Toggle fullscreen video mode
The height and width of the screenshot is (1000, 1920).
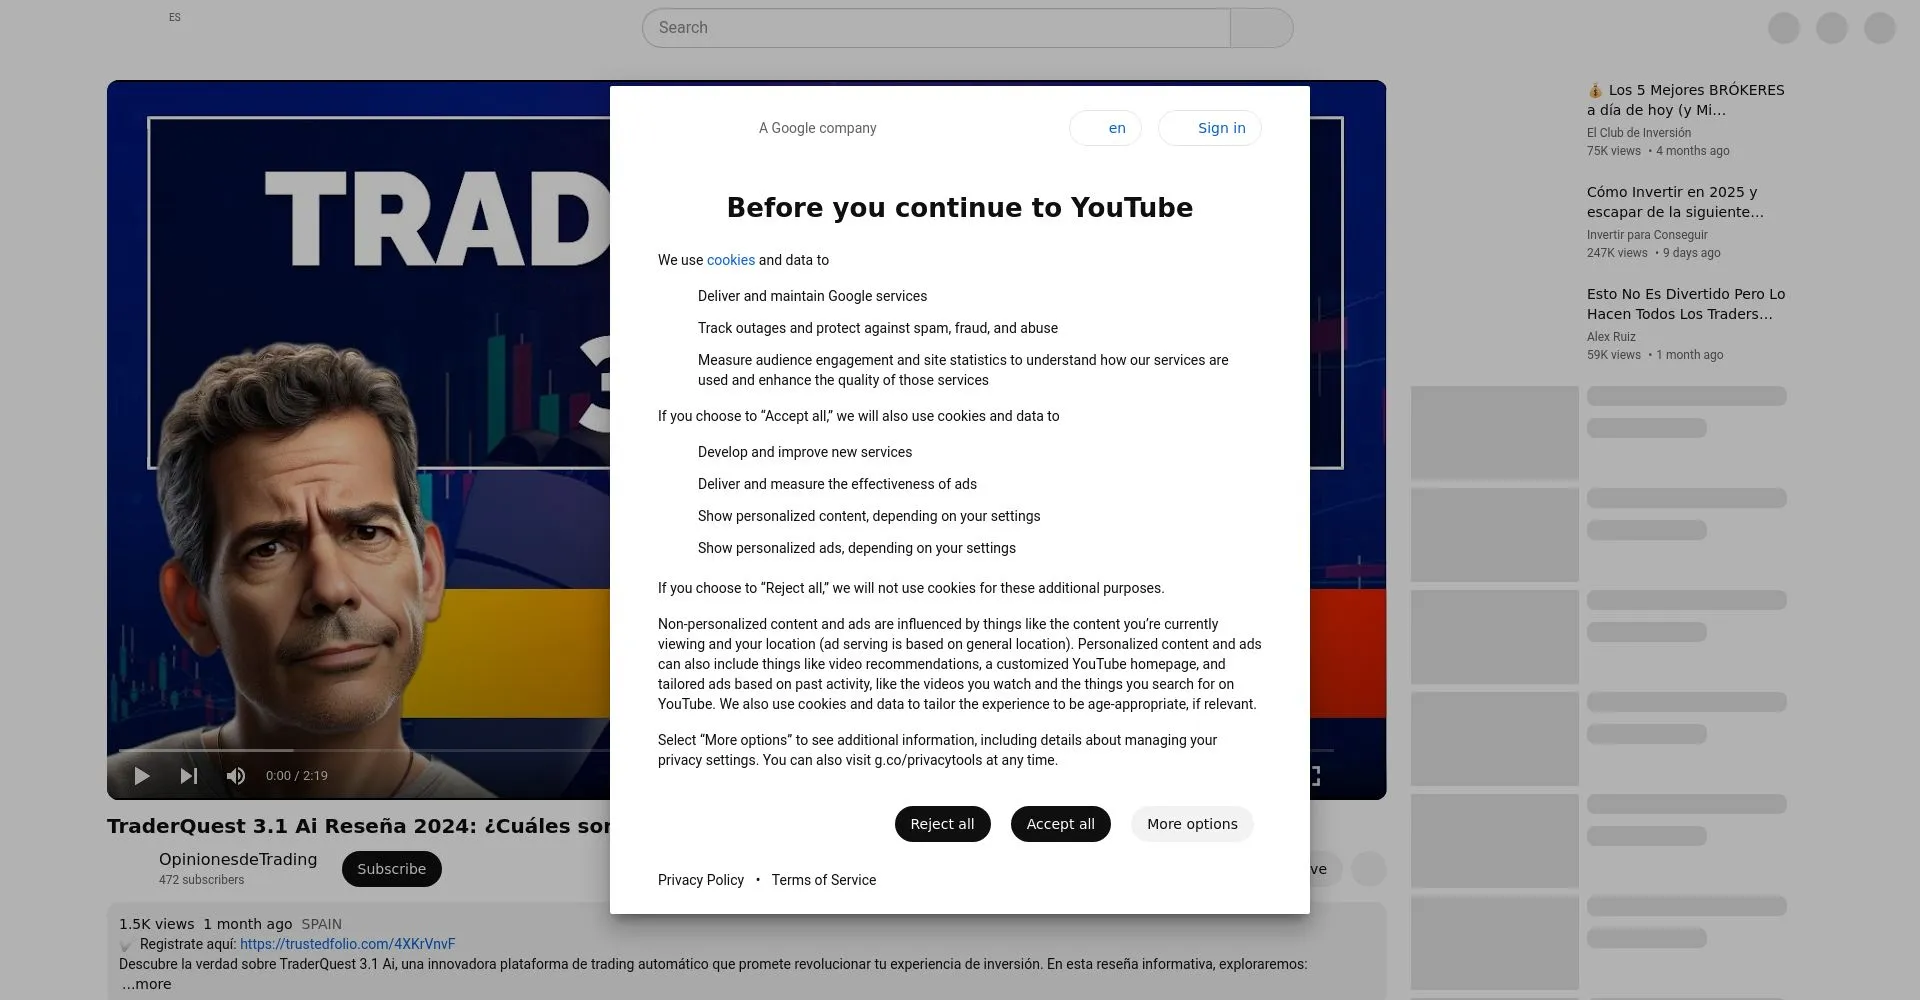(1314, 776)
